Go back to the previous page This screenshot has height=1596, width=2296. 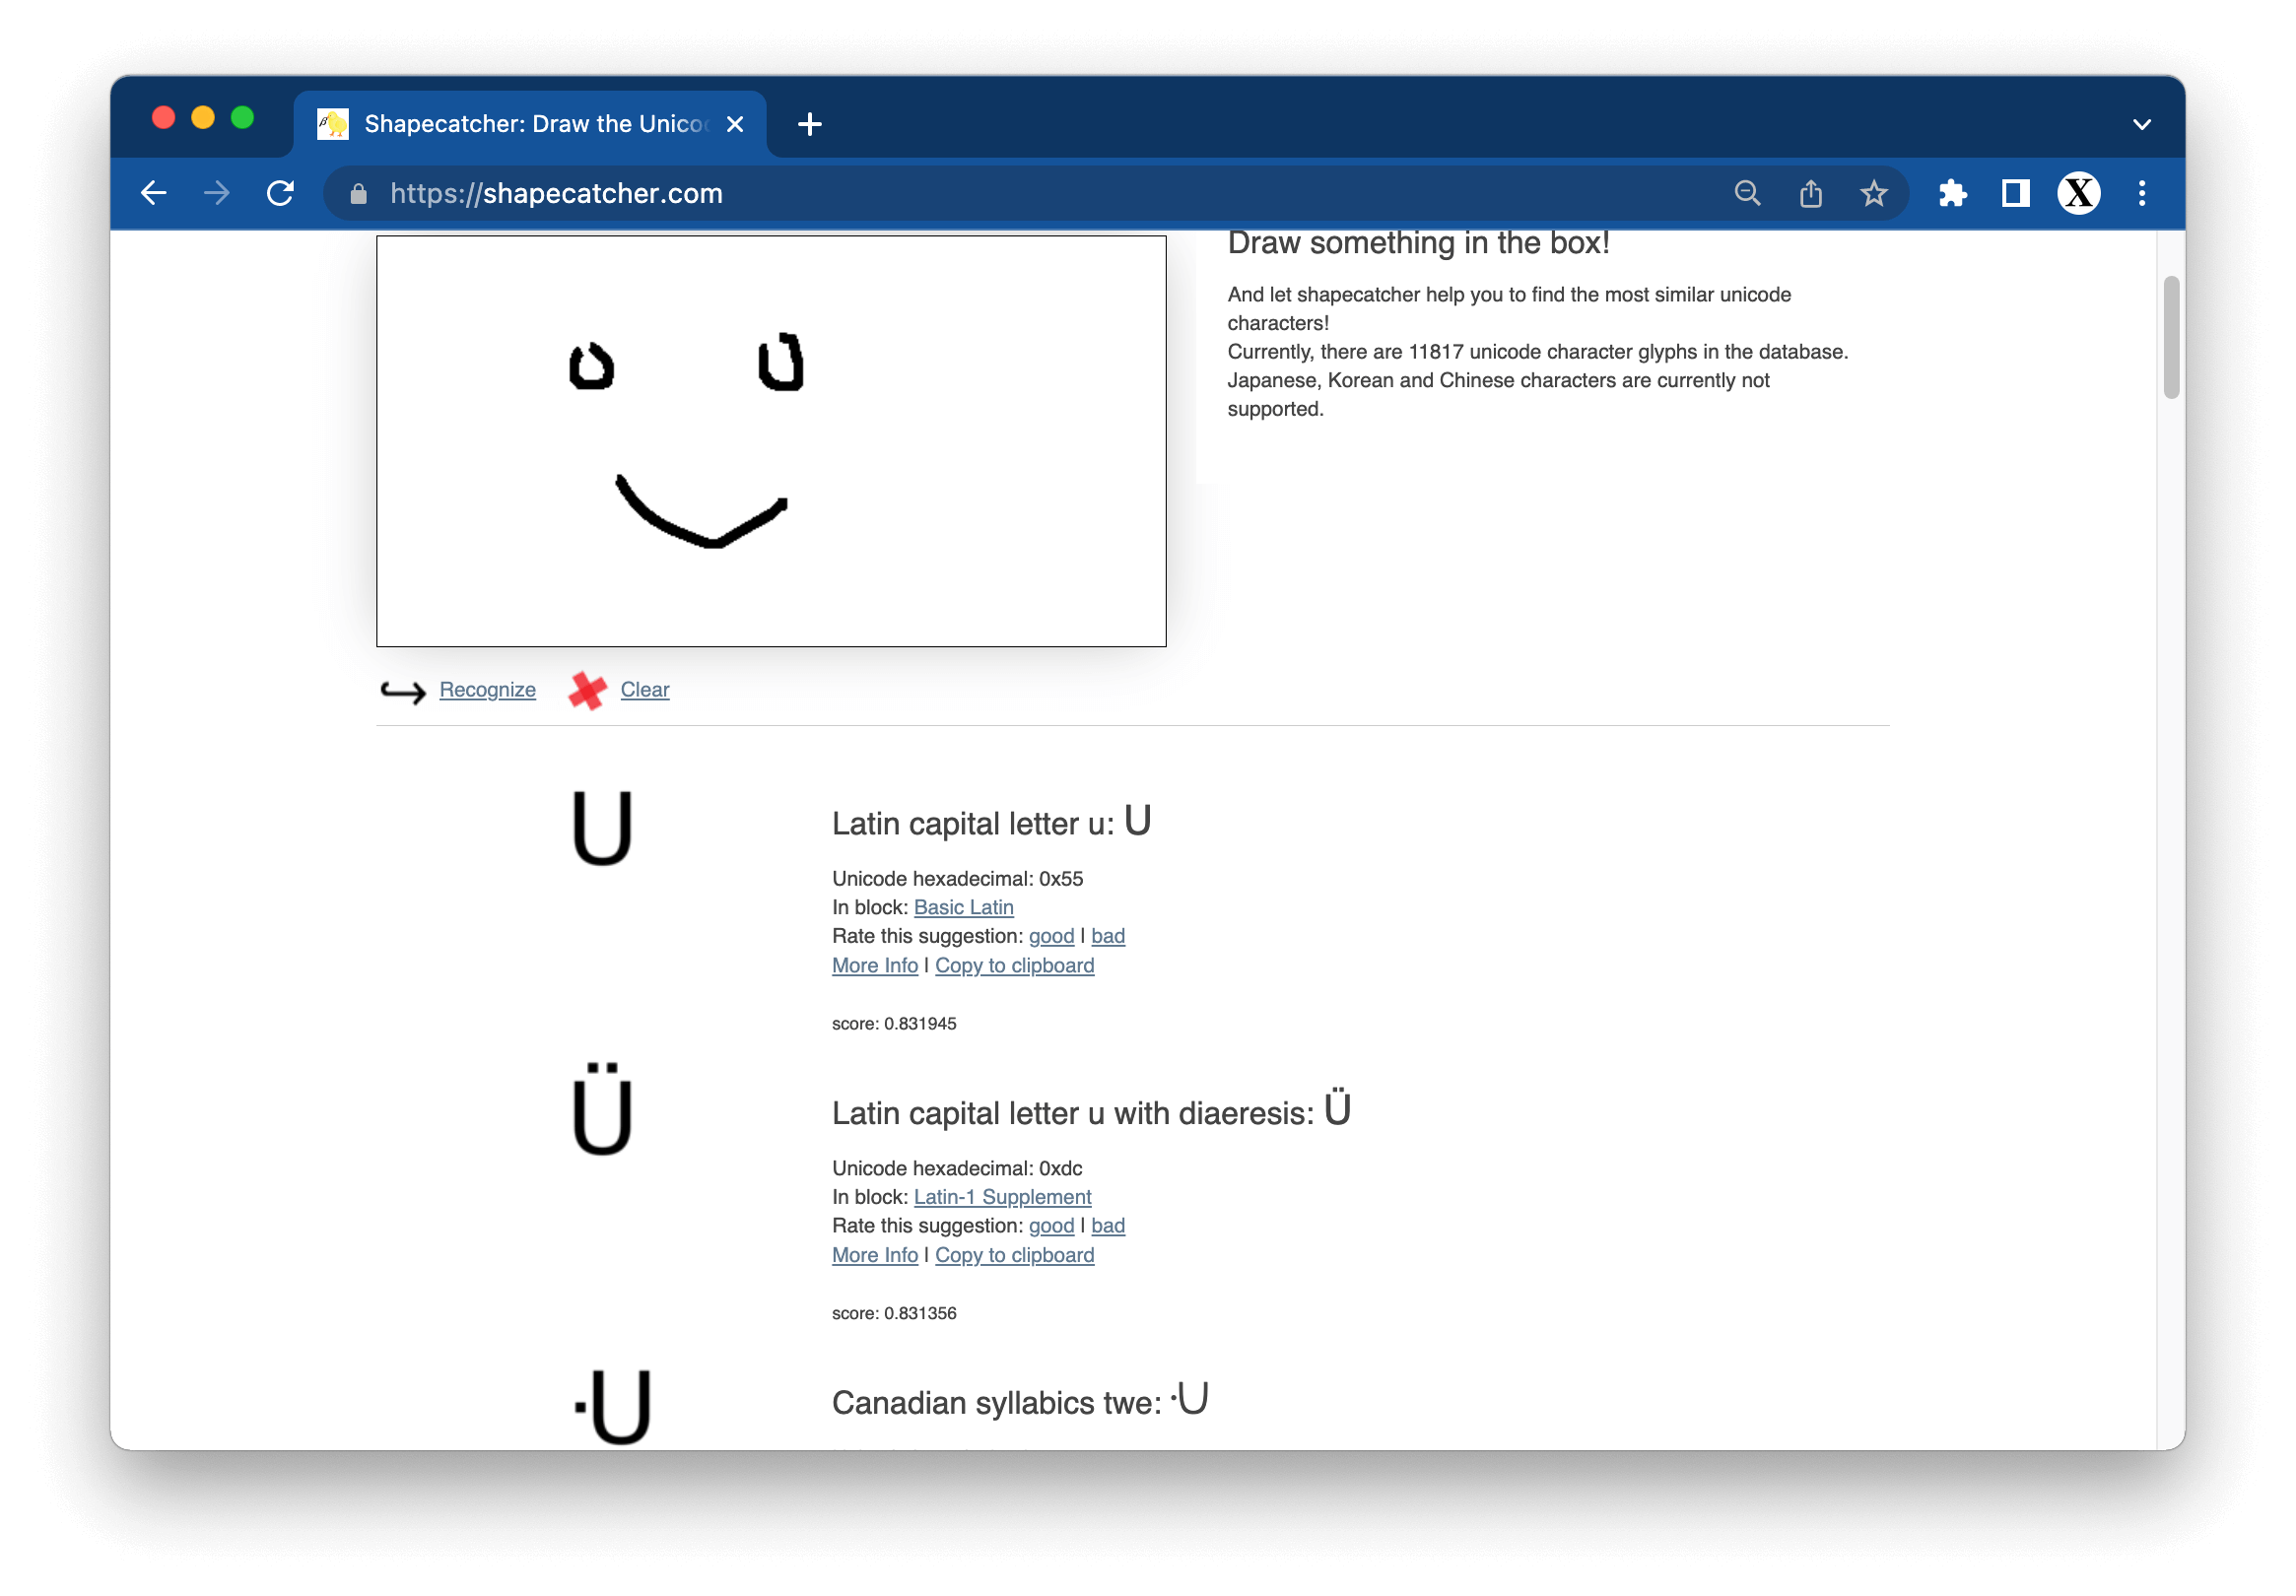click(154, 193)
